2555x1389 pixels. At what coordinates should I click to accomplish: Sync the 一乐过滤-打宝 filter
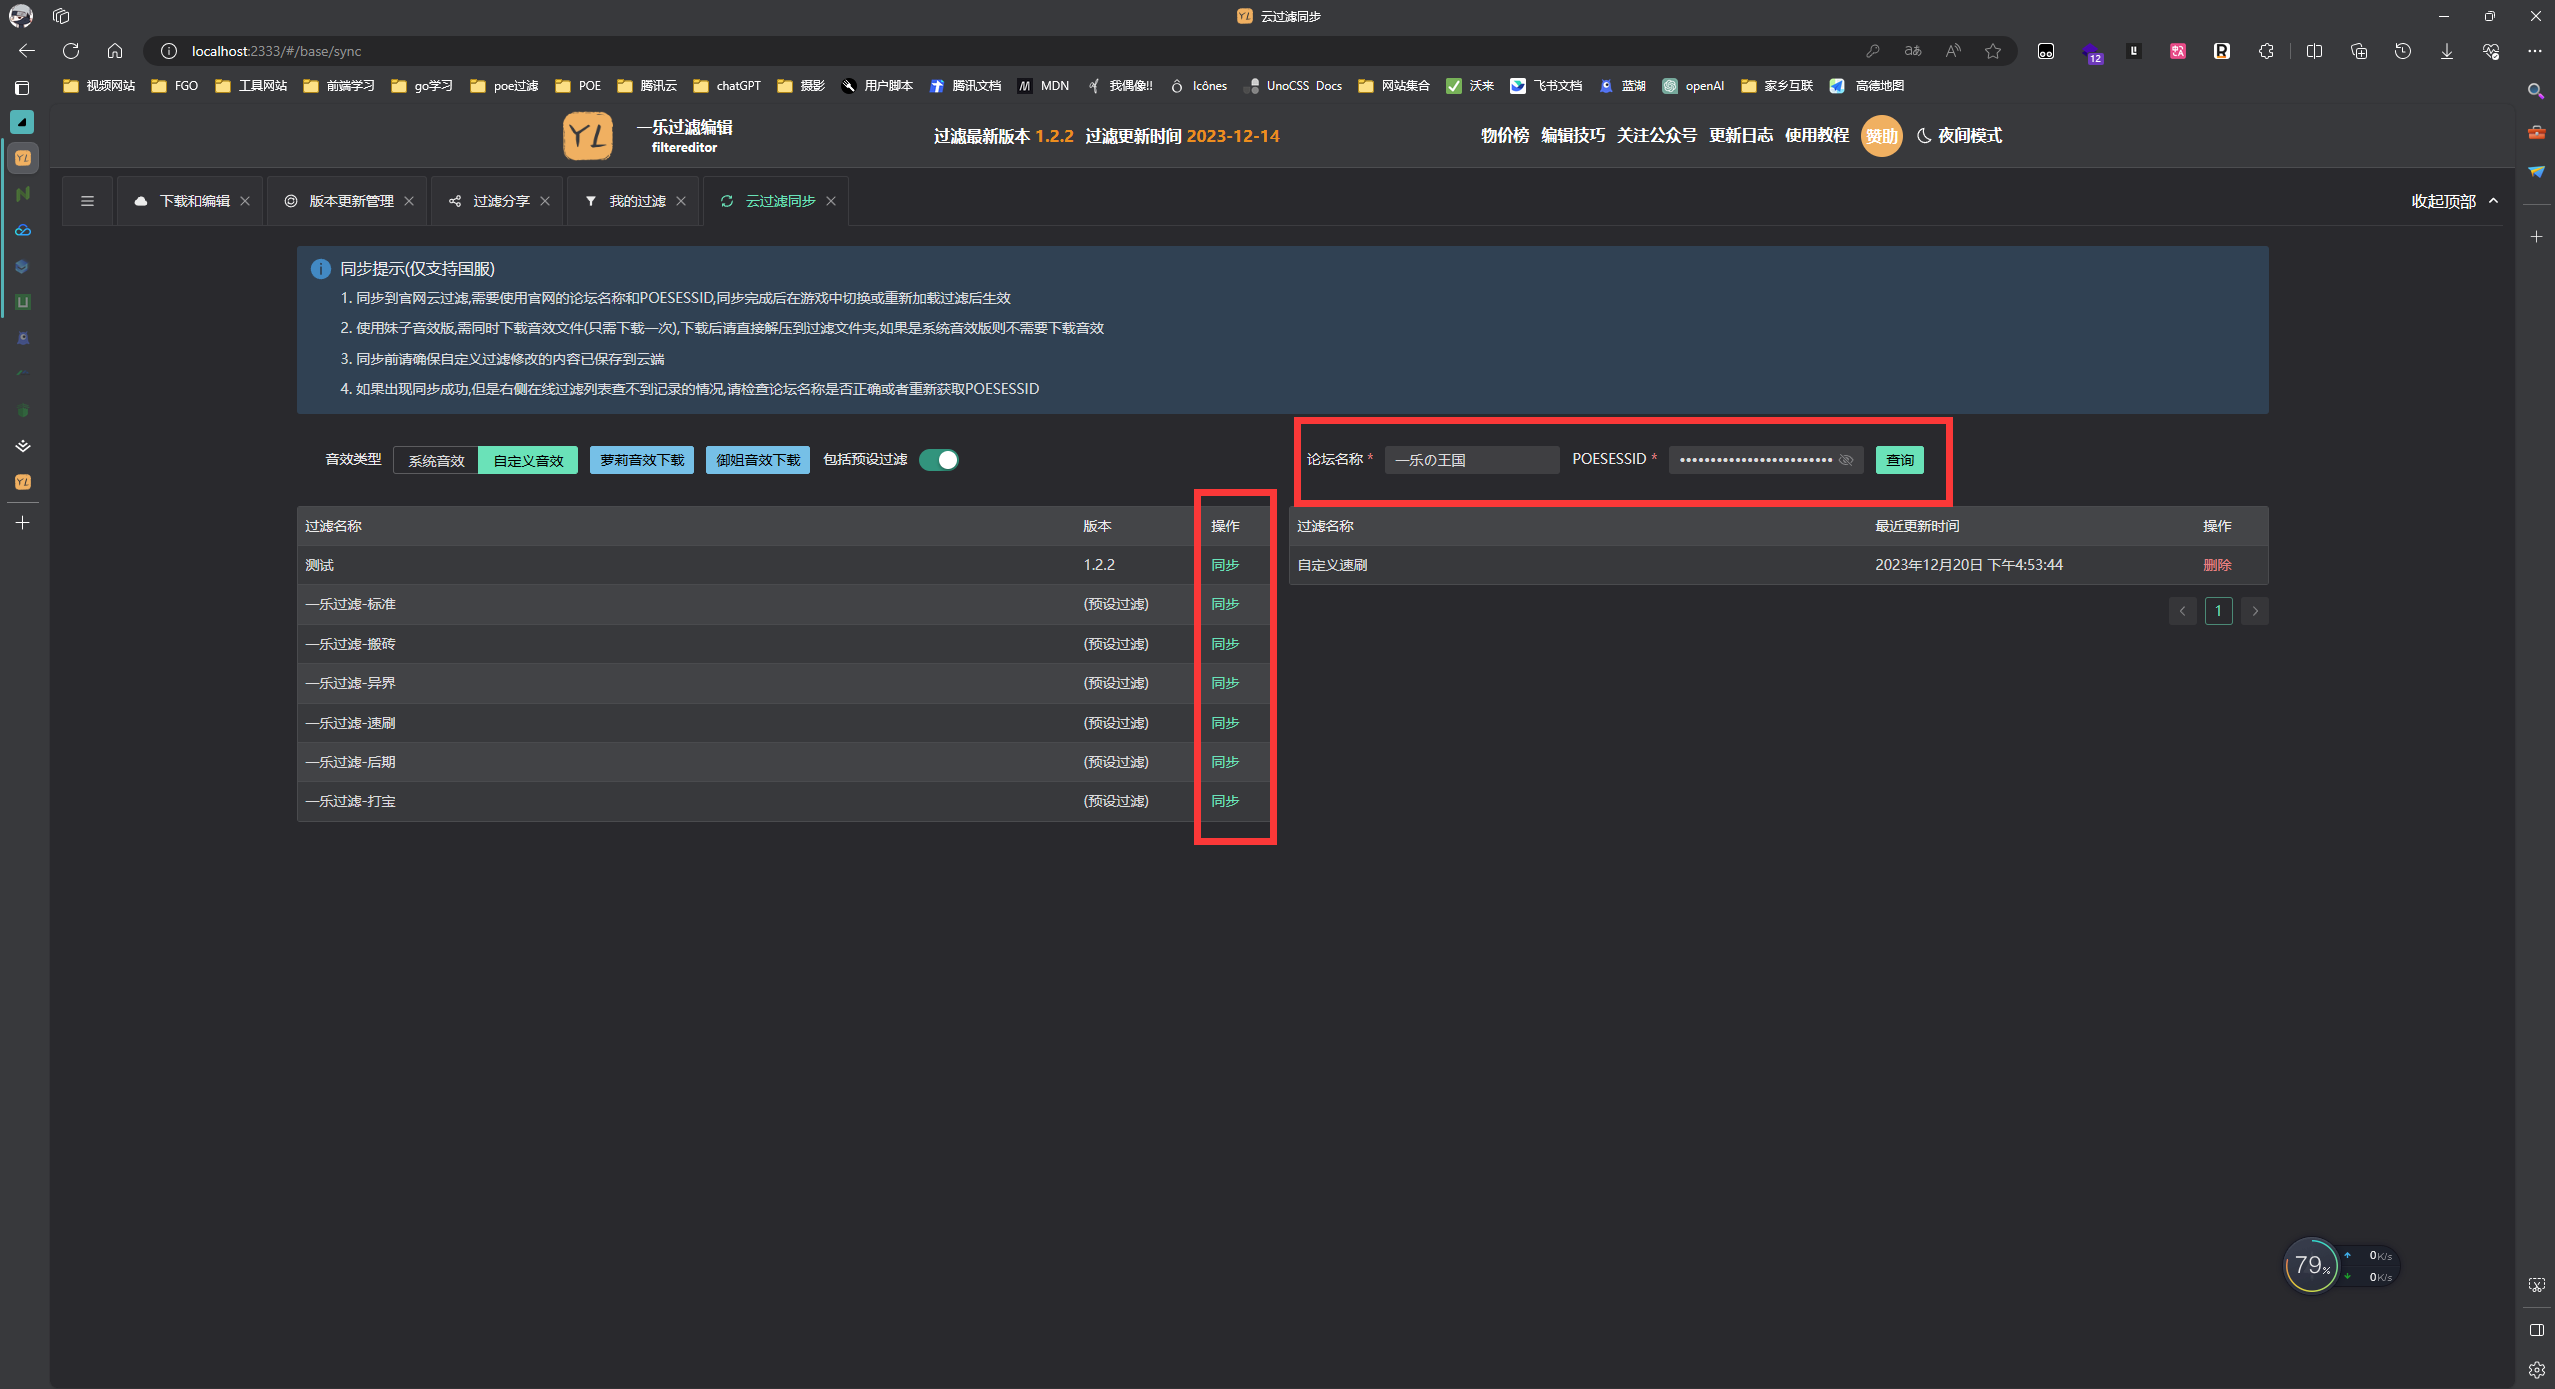(x=1225, y=801)
